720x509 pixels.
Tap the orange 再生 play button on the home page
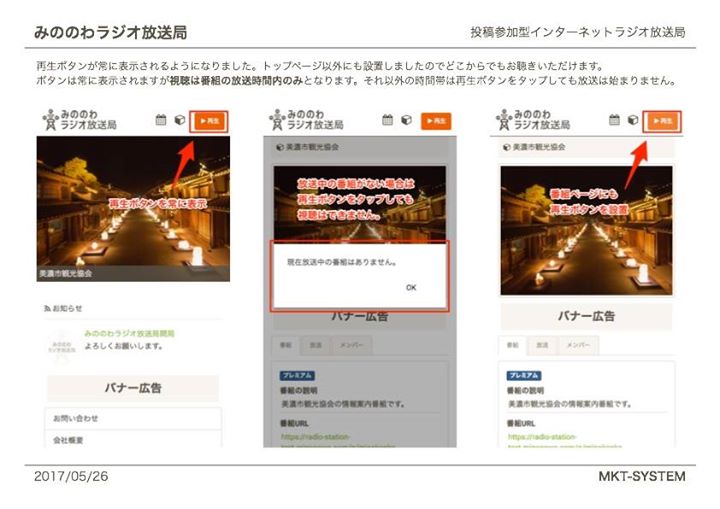(x=209, y=121)
